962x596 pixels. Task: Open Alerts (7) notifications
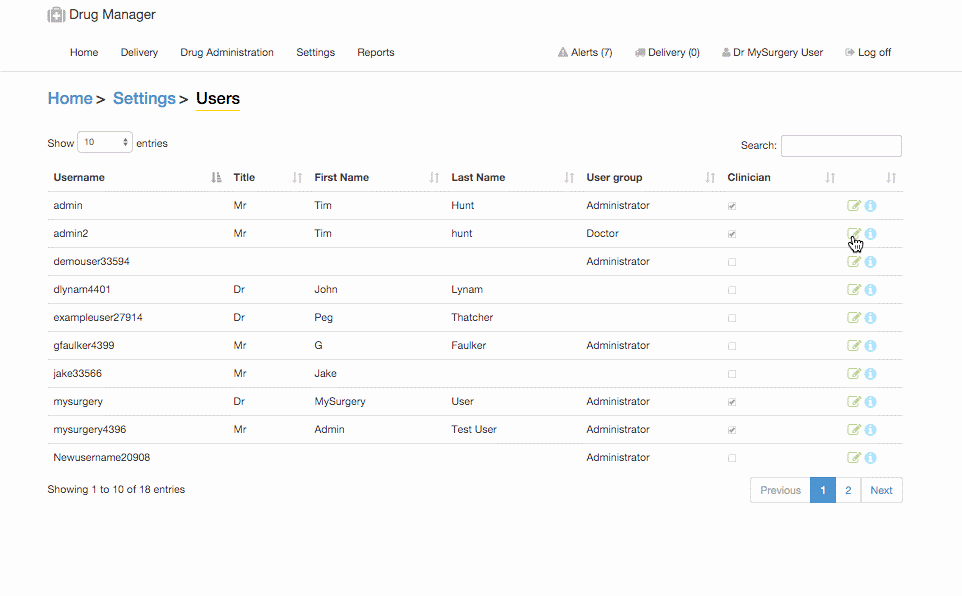[x=585, y=52]
